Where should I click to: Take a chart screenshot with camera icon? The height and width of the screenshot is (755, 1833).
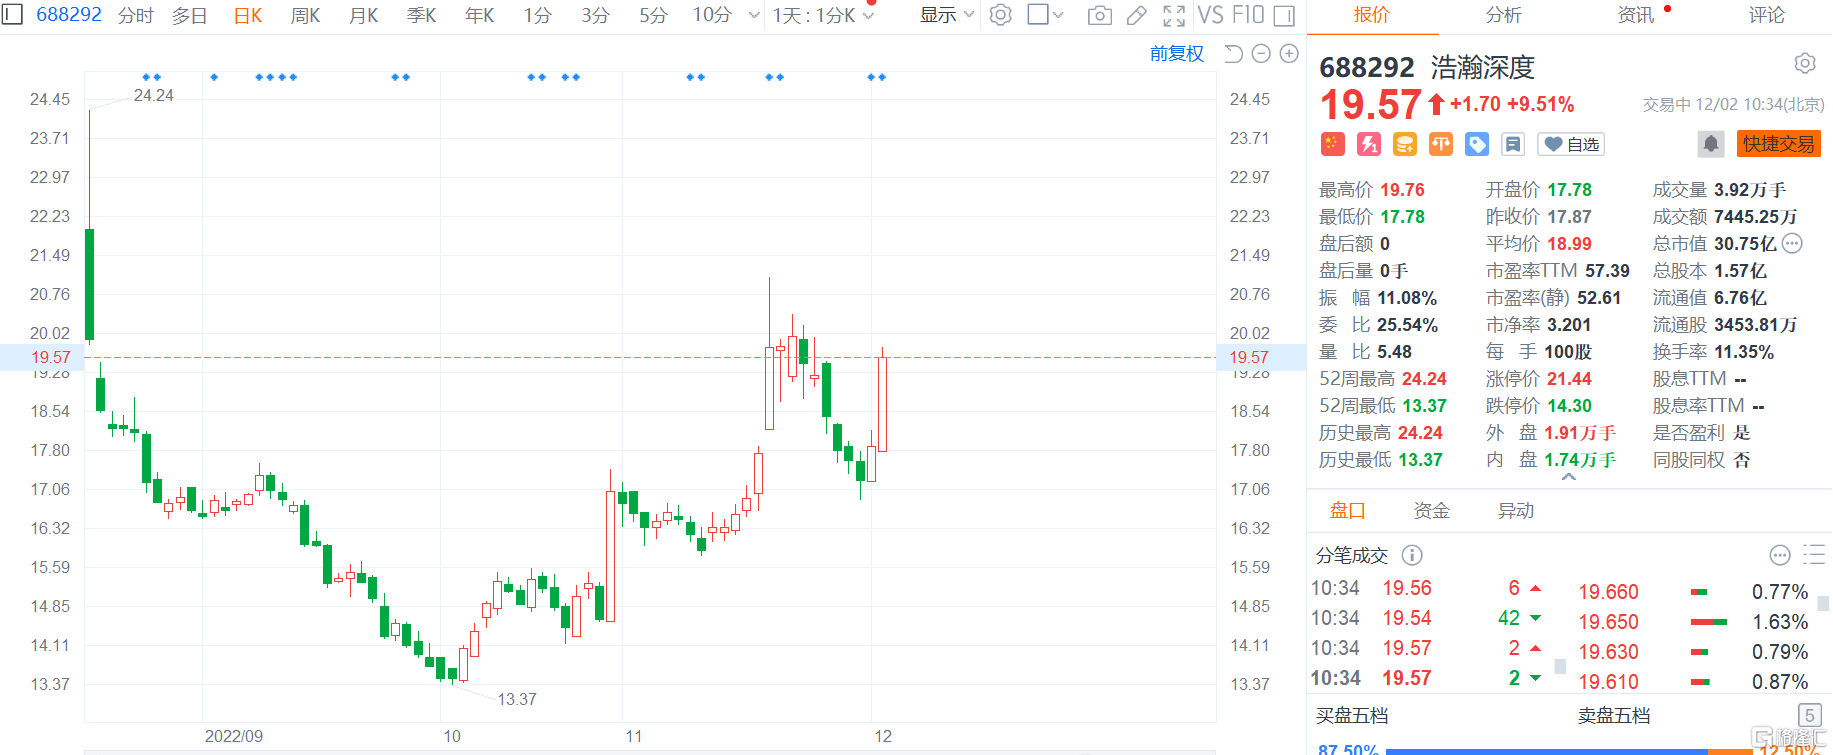tap(1099, 15)
